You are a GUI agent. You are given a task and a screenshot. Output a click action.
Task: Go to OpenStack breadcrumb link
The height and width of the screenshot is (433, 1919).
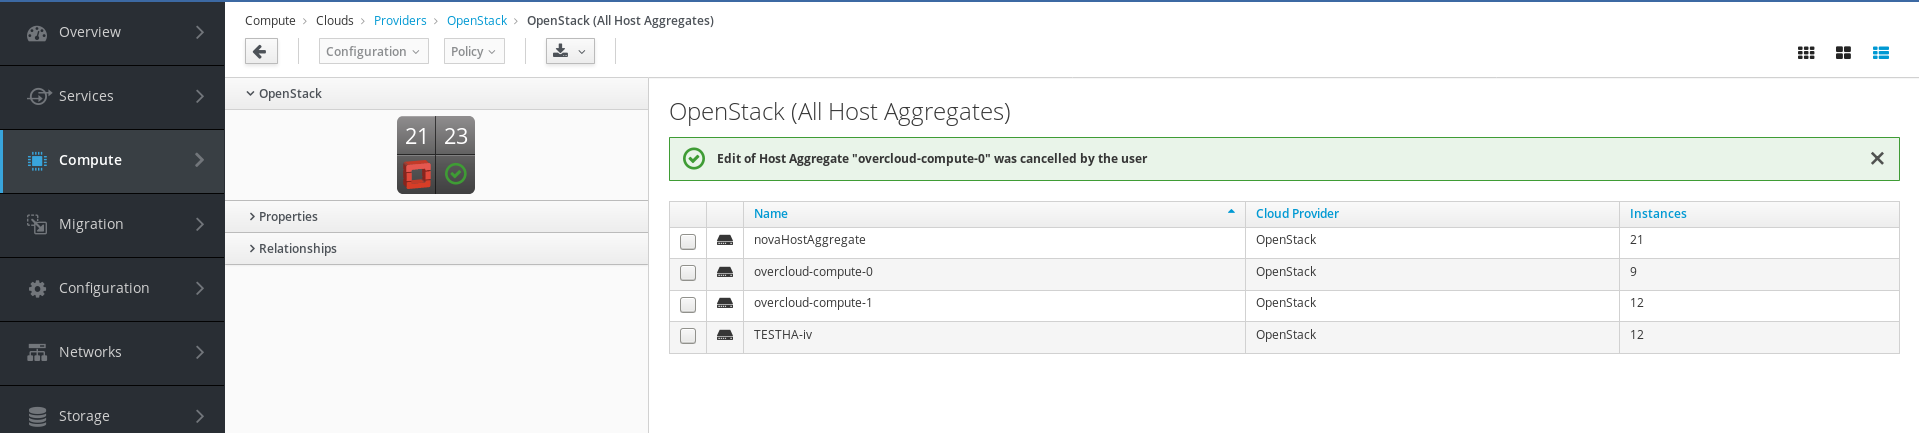(477, 20)
